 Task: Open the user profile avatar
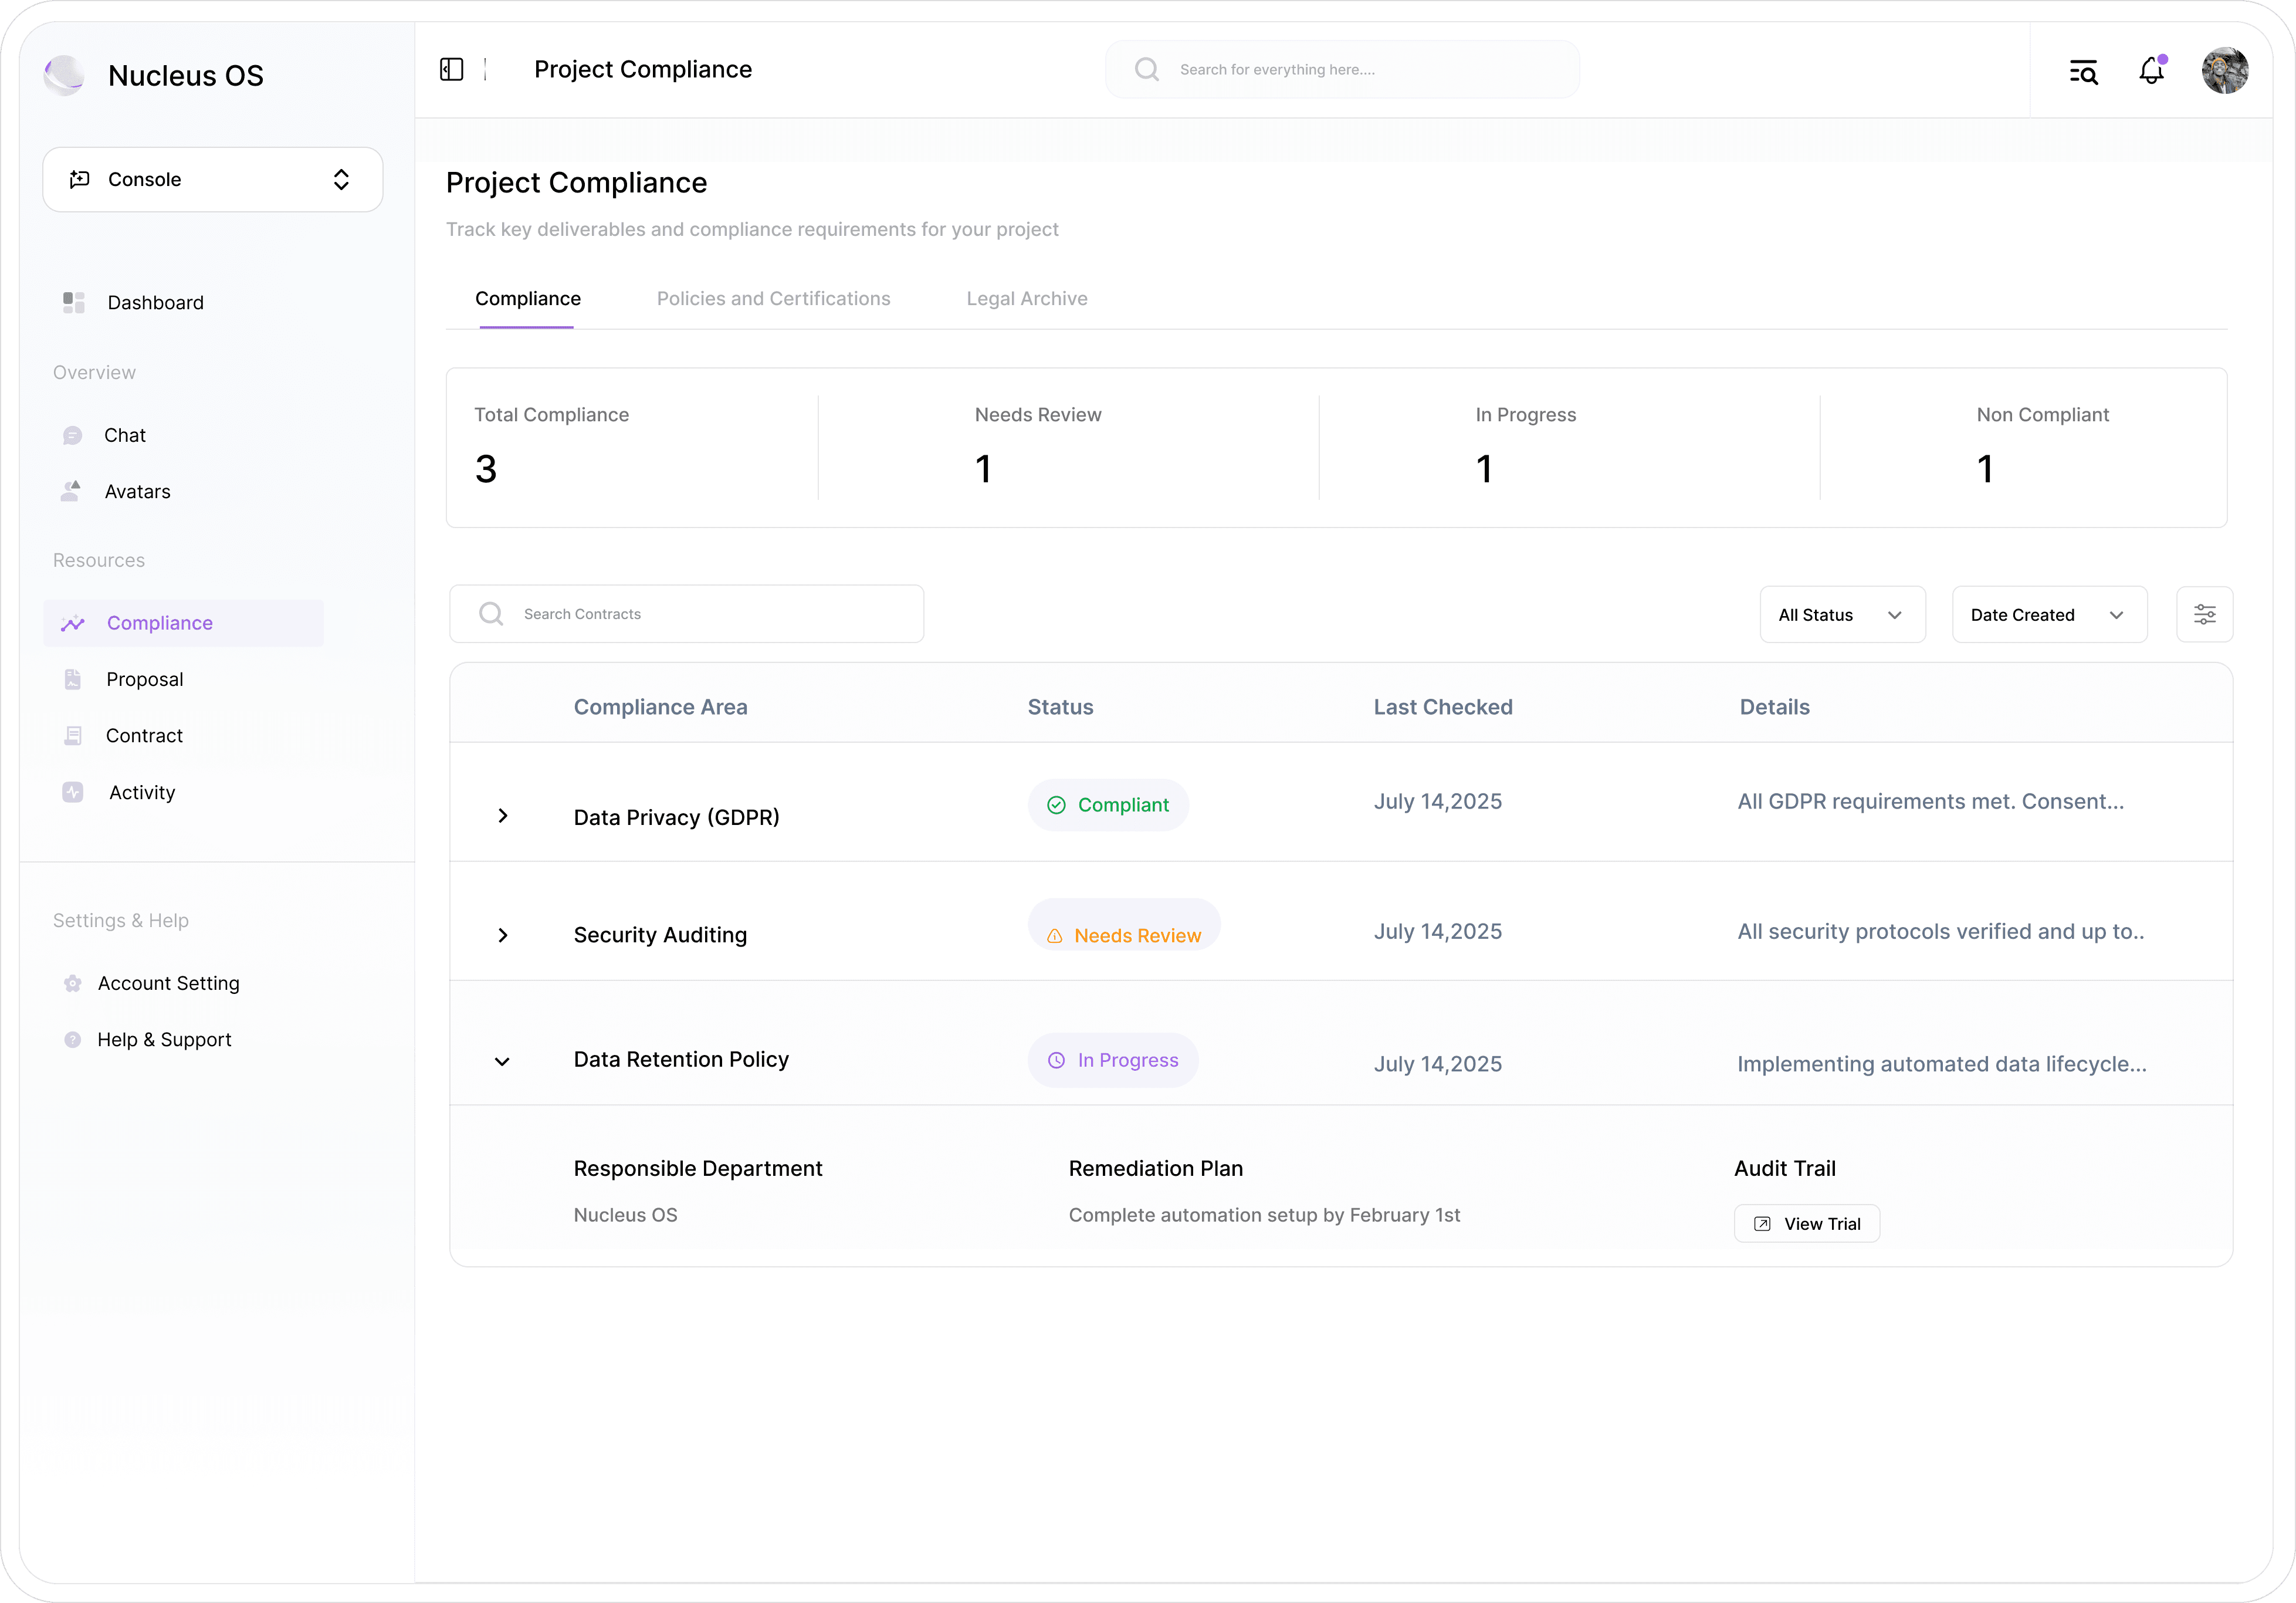2224,71
